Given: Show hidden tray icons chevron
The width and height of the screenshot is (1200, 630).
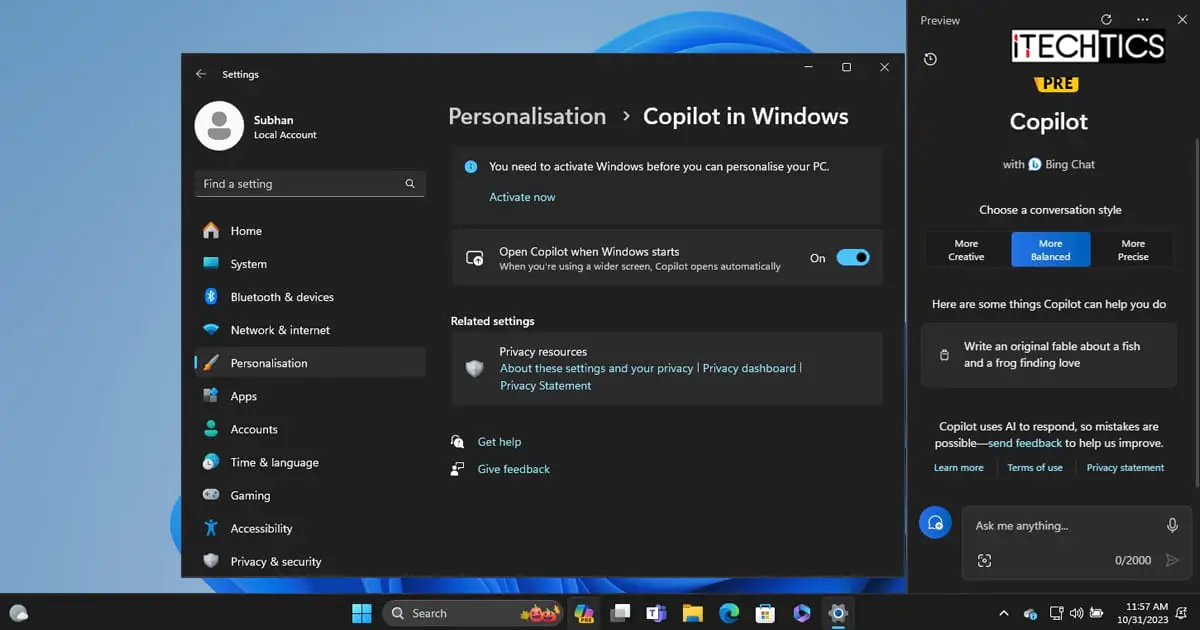Looking at the screenshot, I should coord(1004,613).
